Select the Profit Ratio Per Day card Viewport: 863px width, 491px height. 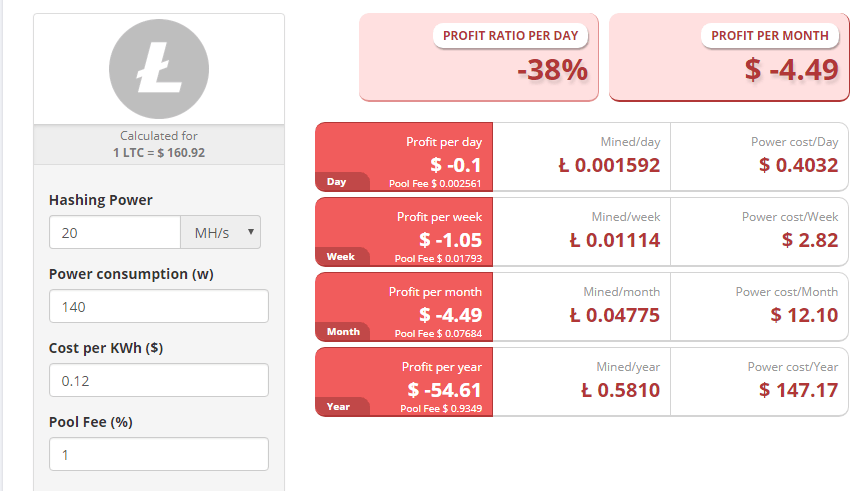pos(479,57)
